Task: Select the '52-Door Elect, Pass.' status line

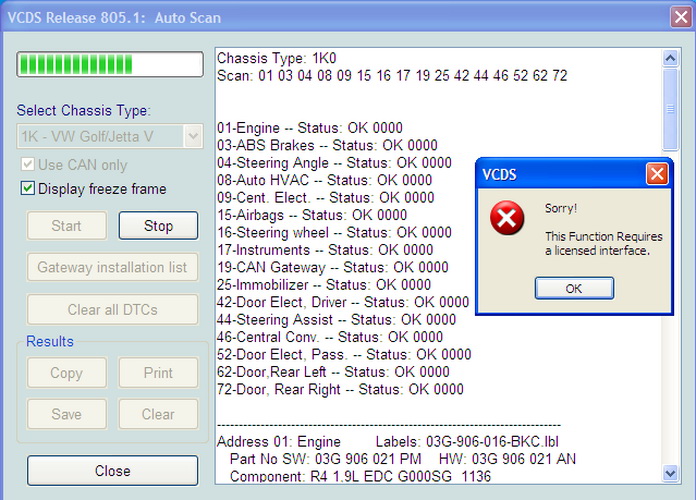Action: click(x=344, y=354)
